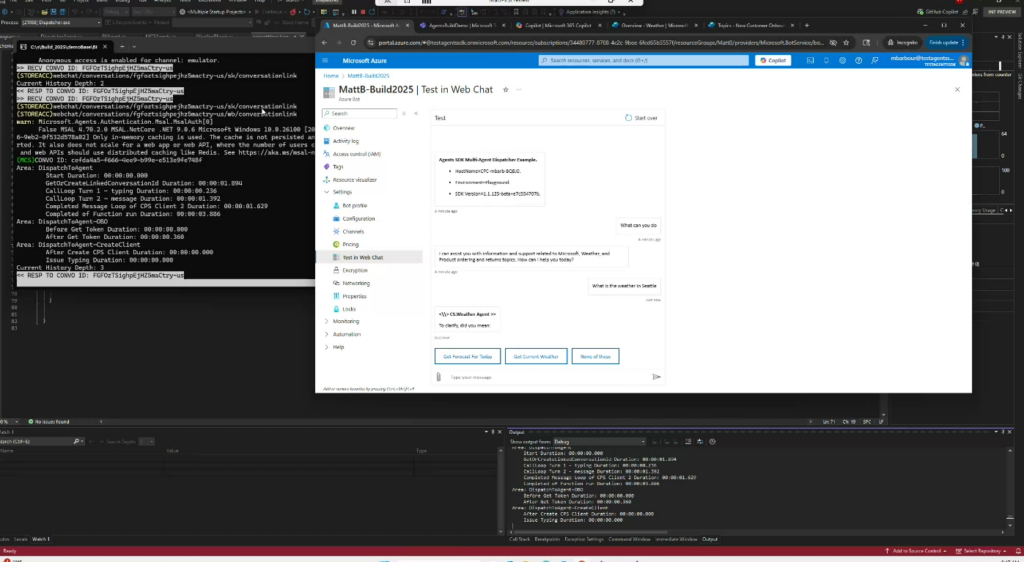Open Bot profile settings
This screenshot has height=562, width=1024.
click(x=355, y=206)
